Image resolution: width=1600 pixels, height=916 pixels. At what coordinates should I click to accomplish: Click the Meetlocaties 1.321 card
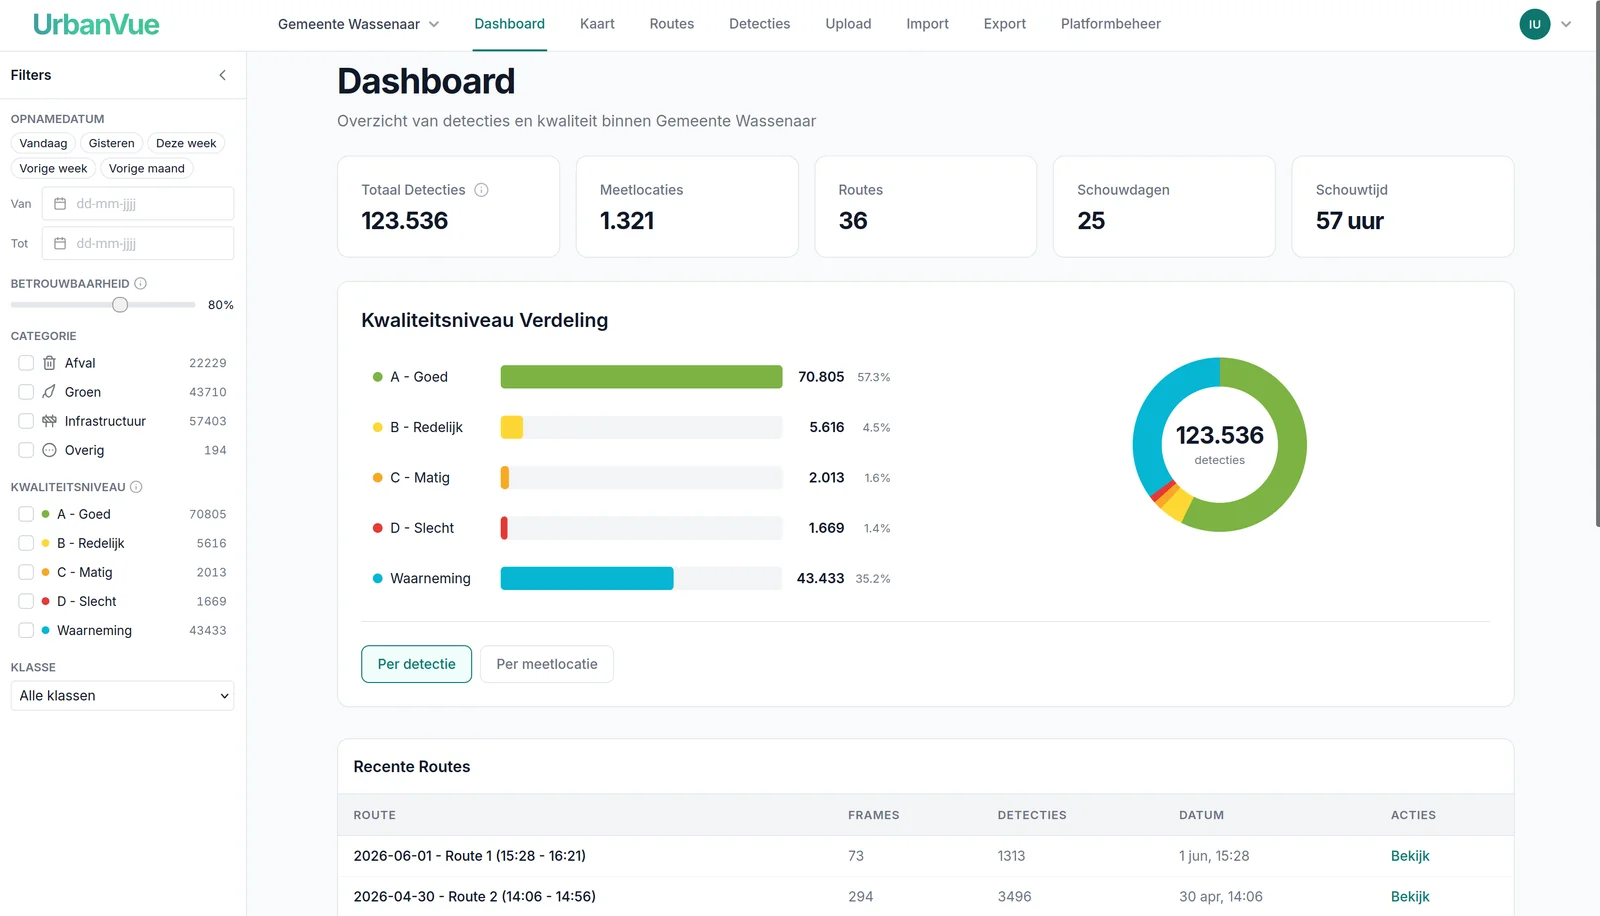point(687,206)
